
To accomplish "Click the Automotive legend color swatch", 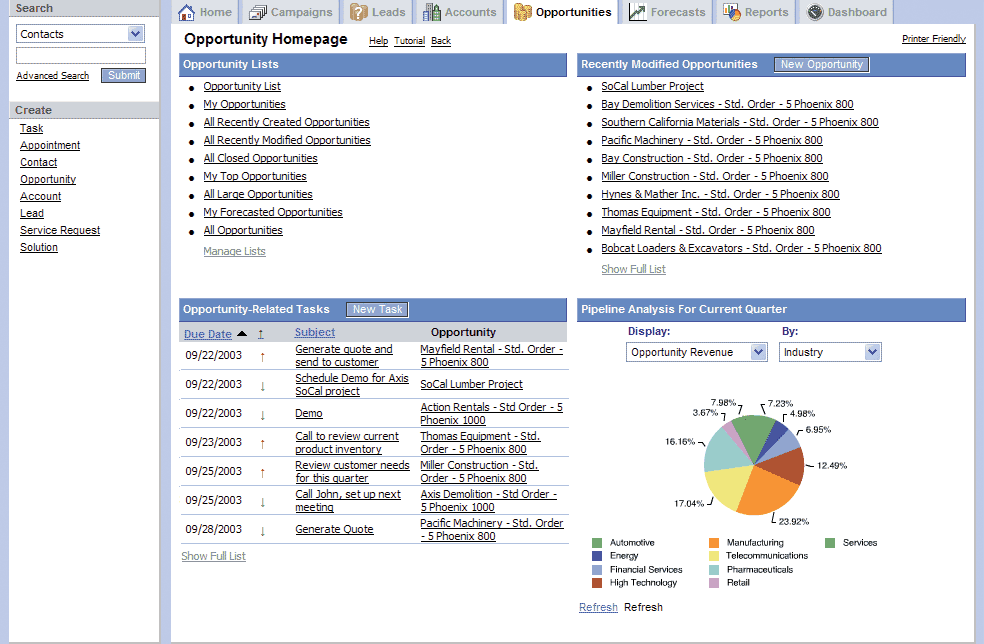I will click(597, 543).
